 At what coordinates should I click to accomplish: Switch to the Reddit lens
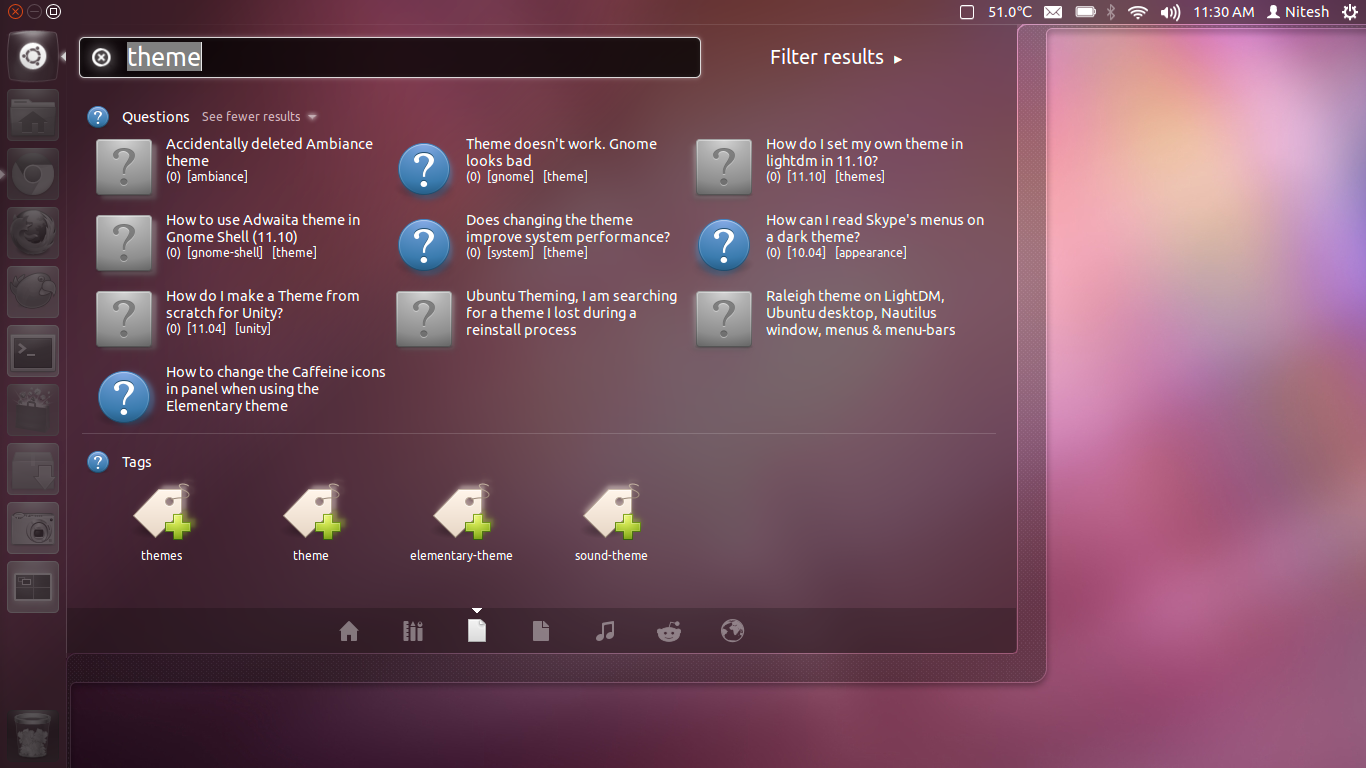[669, 631]
